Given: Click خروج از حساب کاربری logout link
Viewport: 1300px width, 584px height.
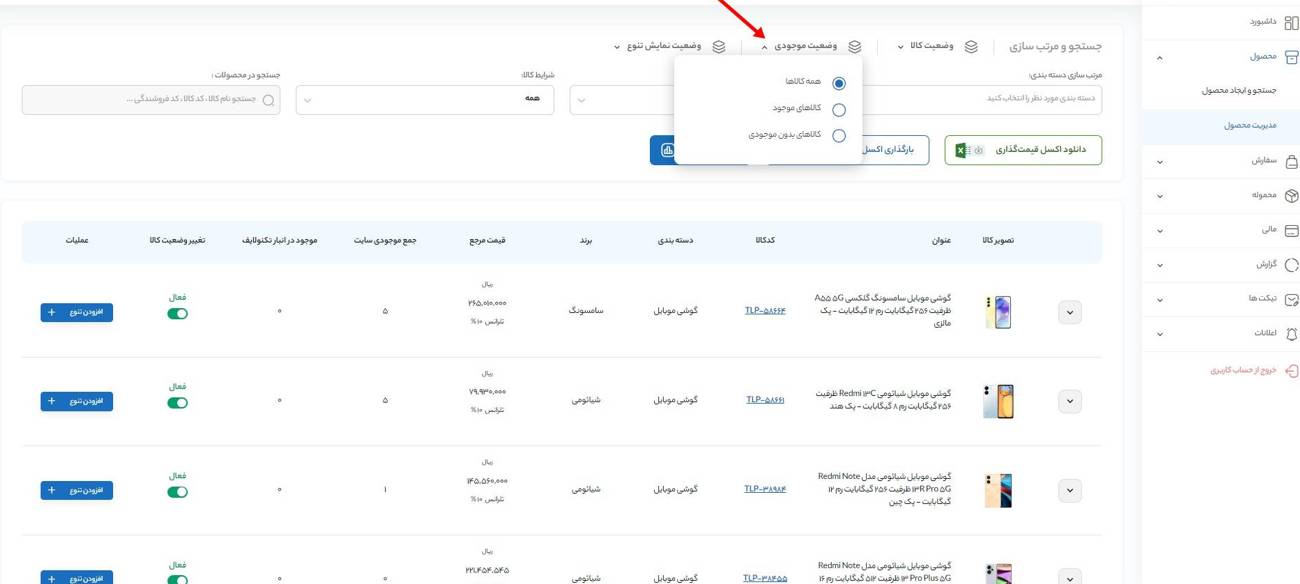Looking at the screenshot, I should click(1243, 370).
